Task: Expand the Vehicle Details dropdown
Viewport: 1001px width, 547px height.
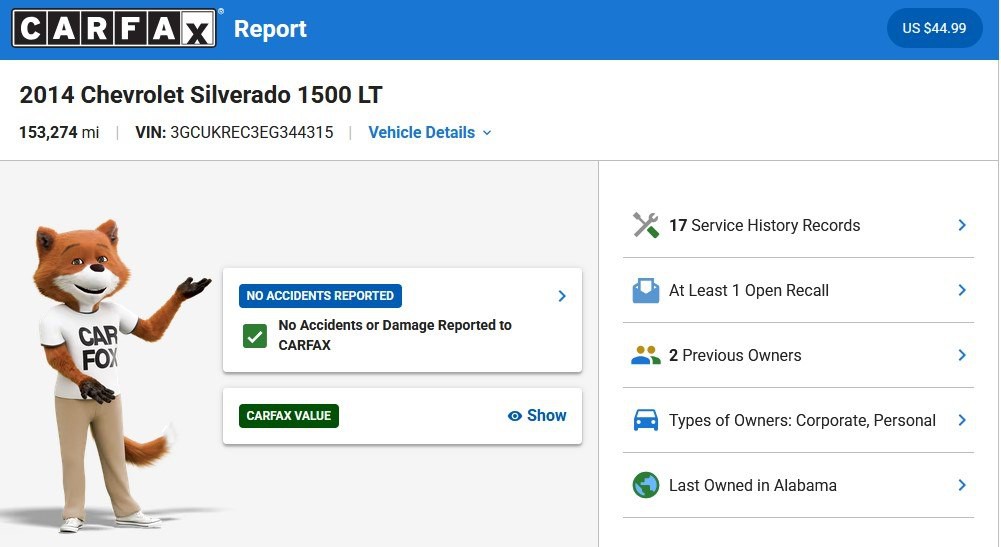Action: [x=430, y=132]
